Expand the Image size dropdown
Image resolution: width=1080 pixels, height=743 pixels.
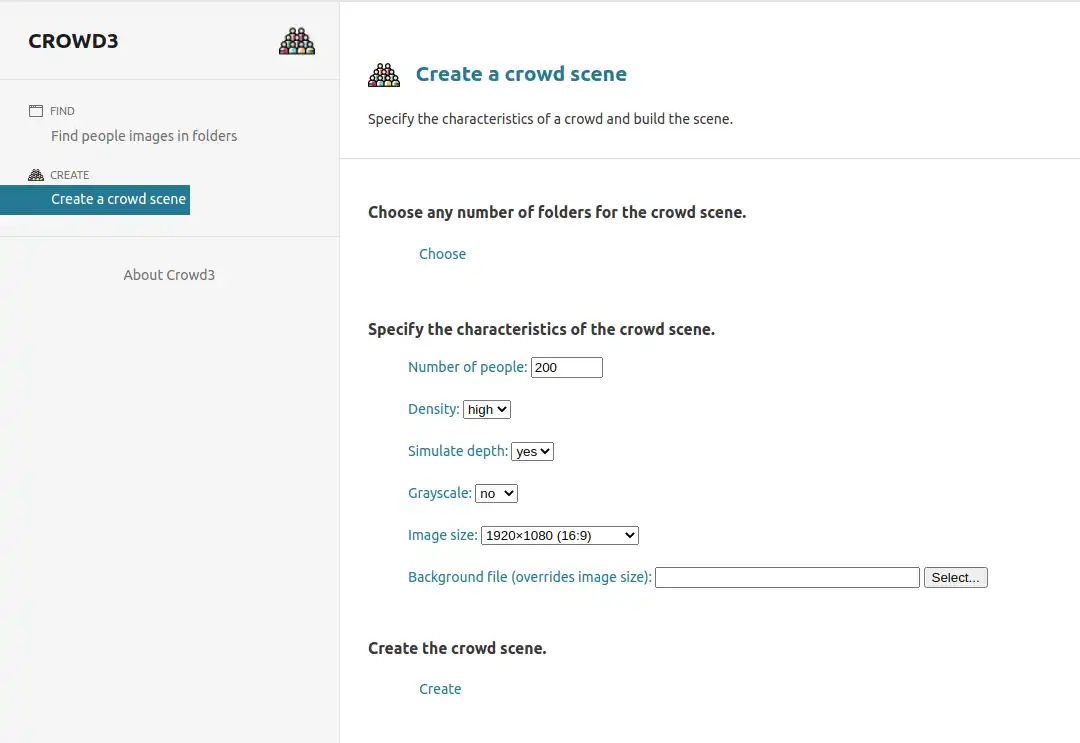559,536
